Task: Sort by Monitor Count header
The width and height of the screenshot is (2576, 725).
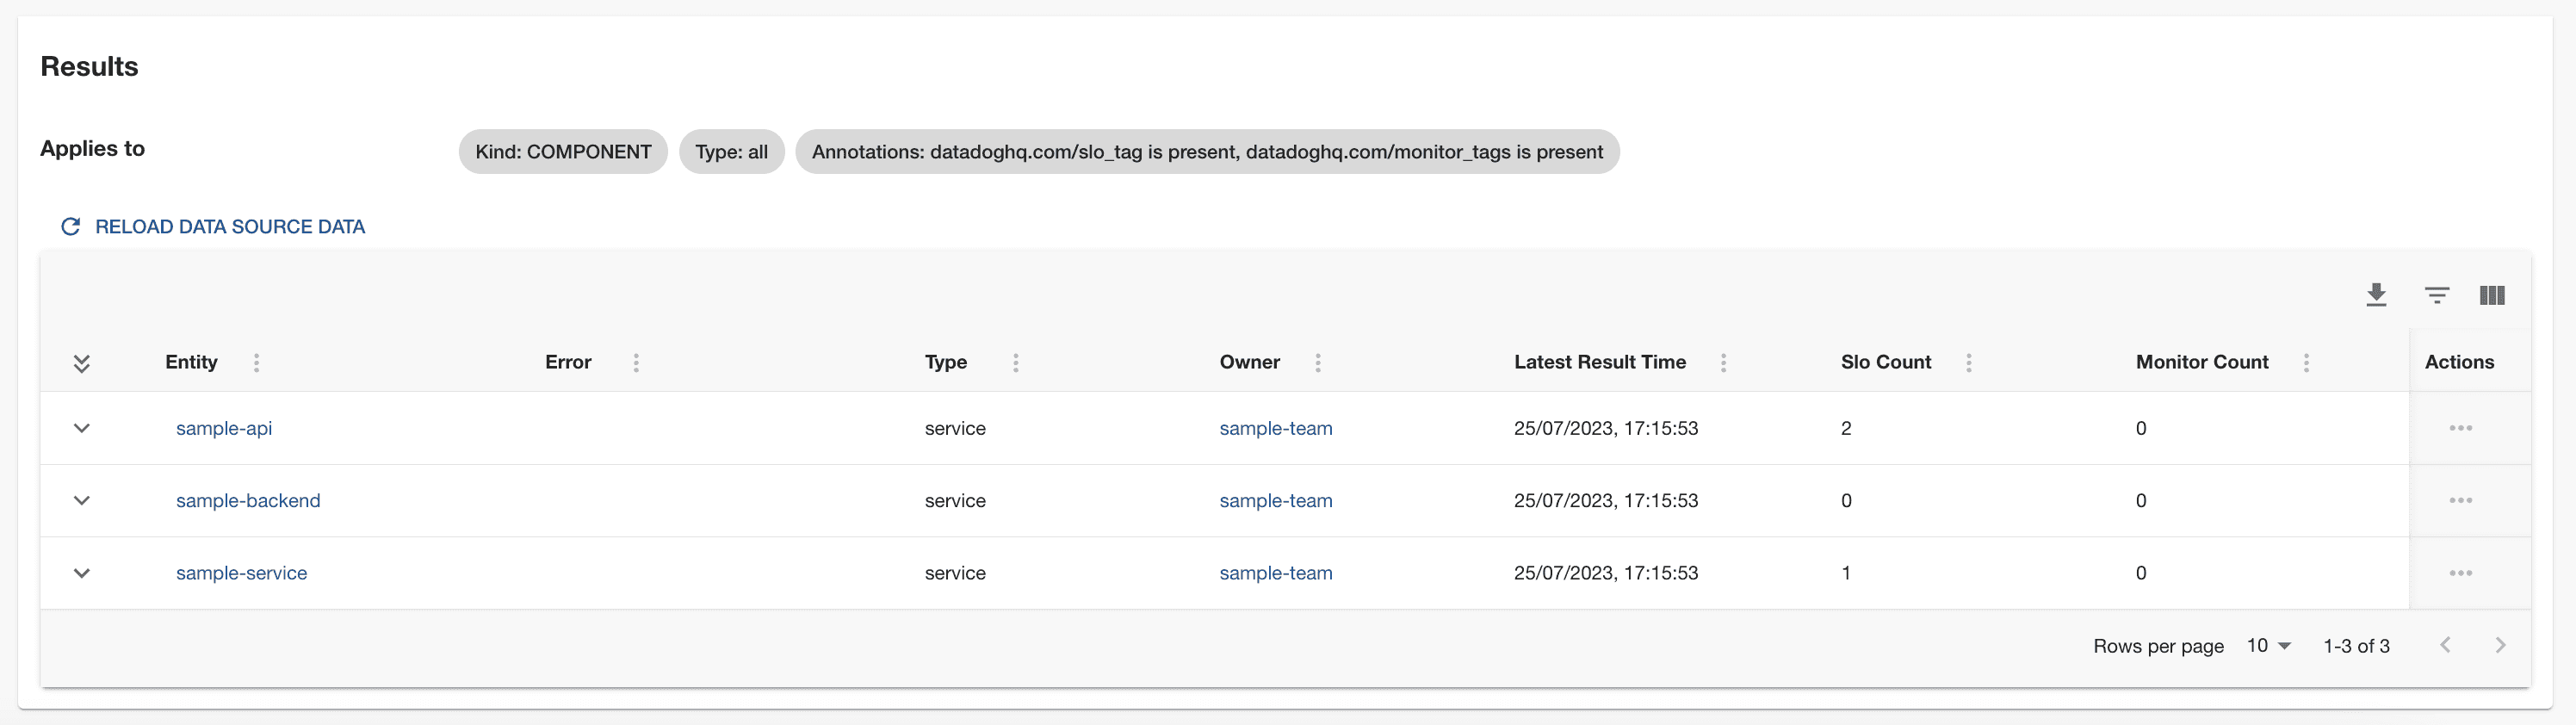Action: point(2201,362)
